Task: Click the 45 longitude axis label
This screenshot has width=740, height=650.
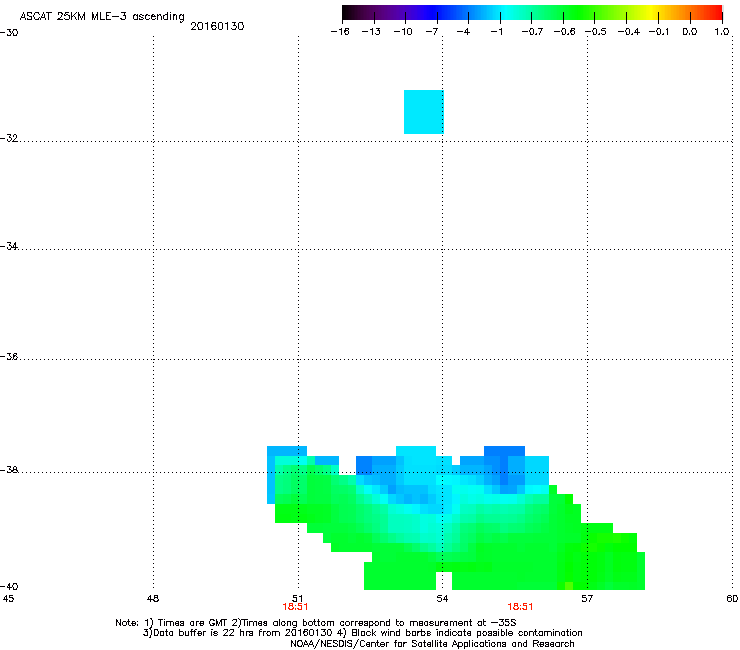Action: 8,599
